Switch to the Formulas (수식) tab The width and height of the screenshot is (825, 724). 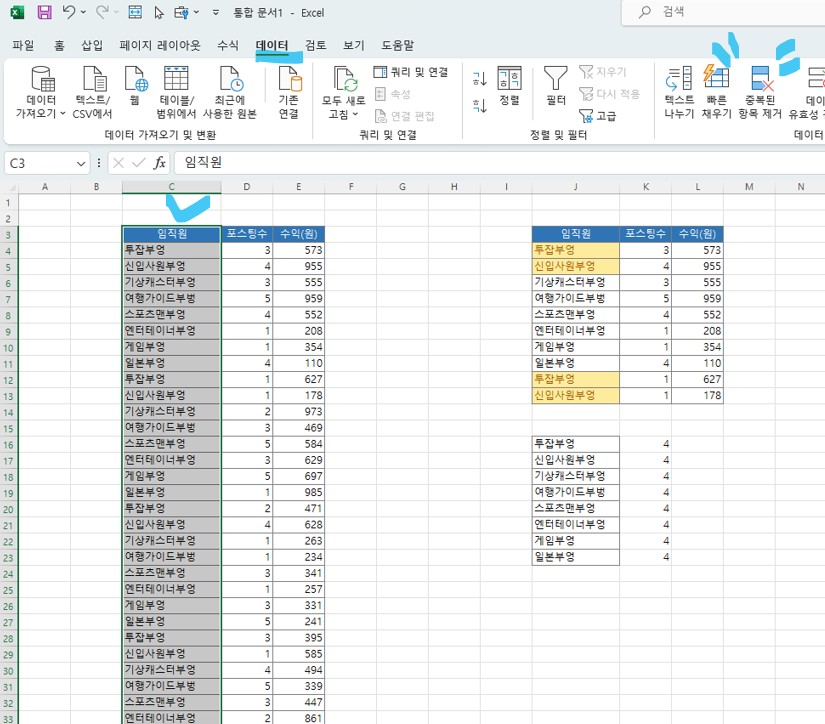pos(227,45)
